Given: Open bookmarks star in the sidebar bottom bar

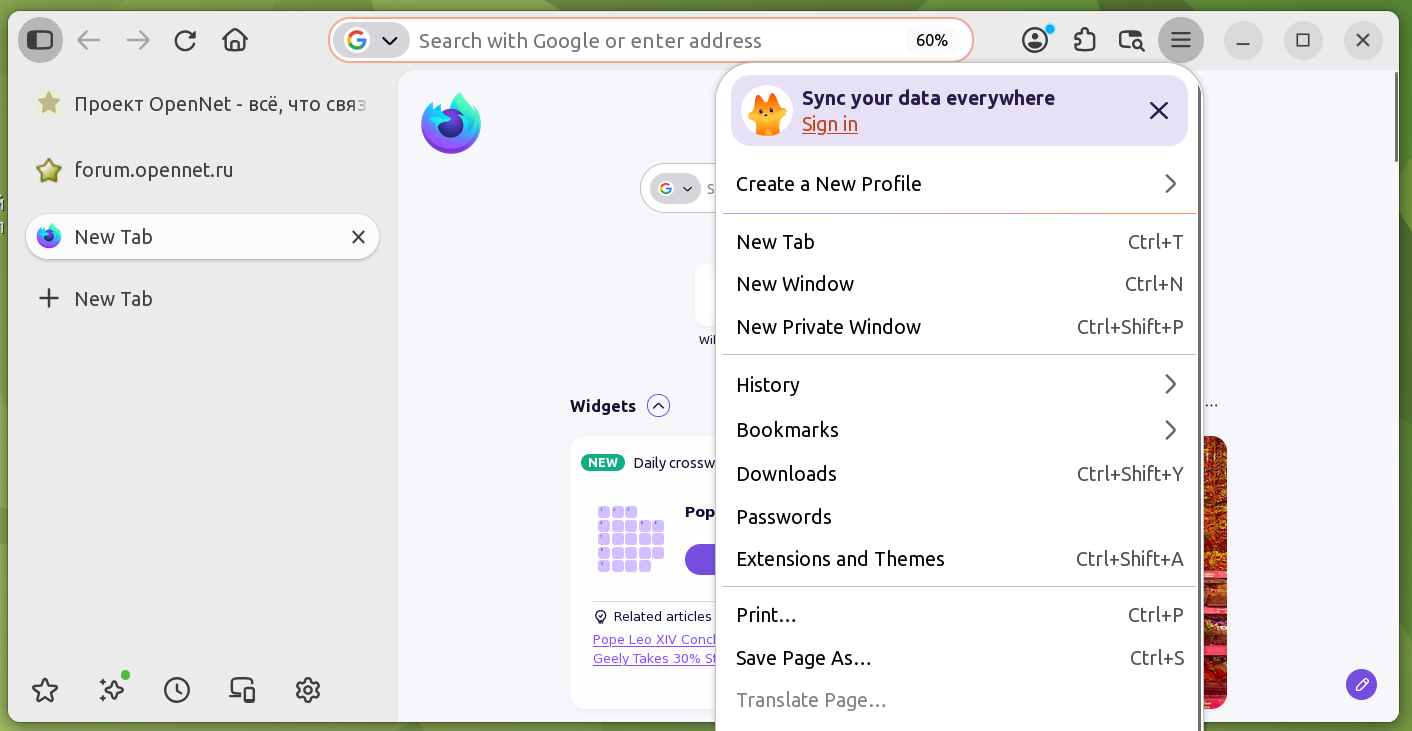Looking at the screenshot, I should [45, 690].
